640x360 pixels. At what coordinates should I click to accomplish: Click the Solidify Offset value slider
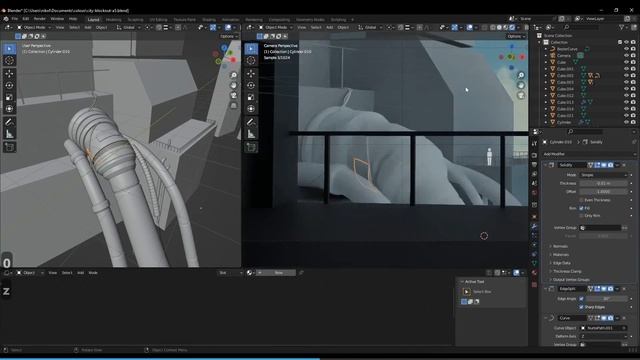603,191
